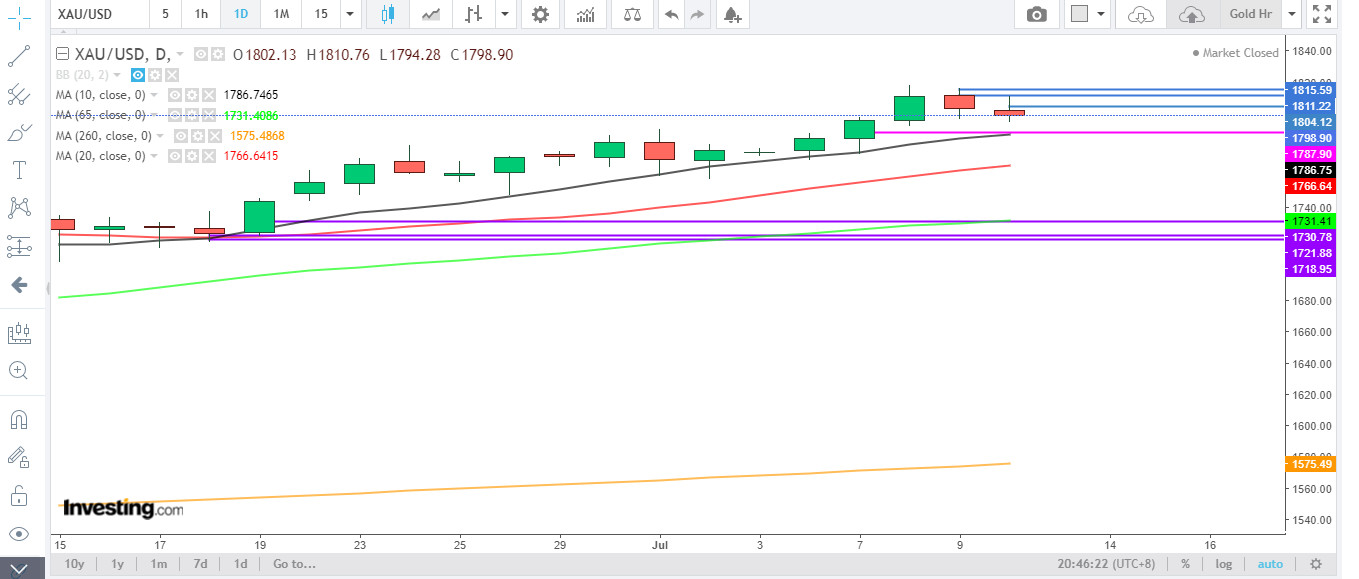1359x579 pixels.
Task: Set range to 7d
Action: [200, 564]
